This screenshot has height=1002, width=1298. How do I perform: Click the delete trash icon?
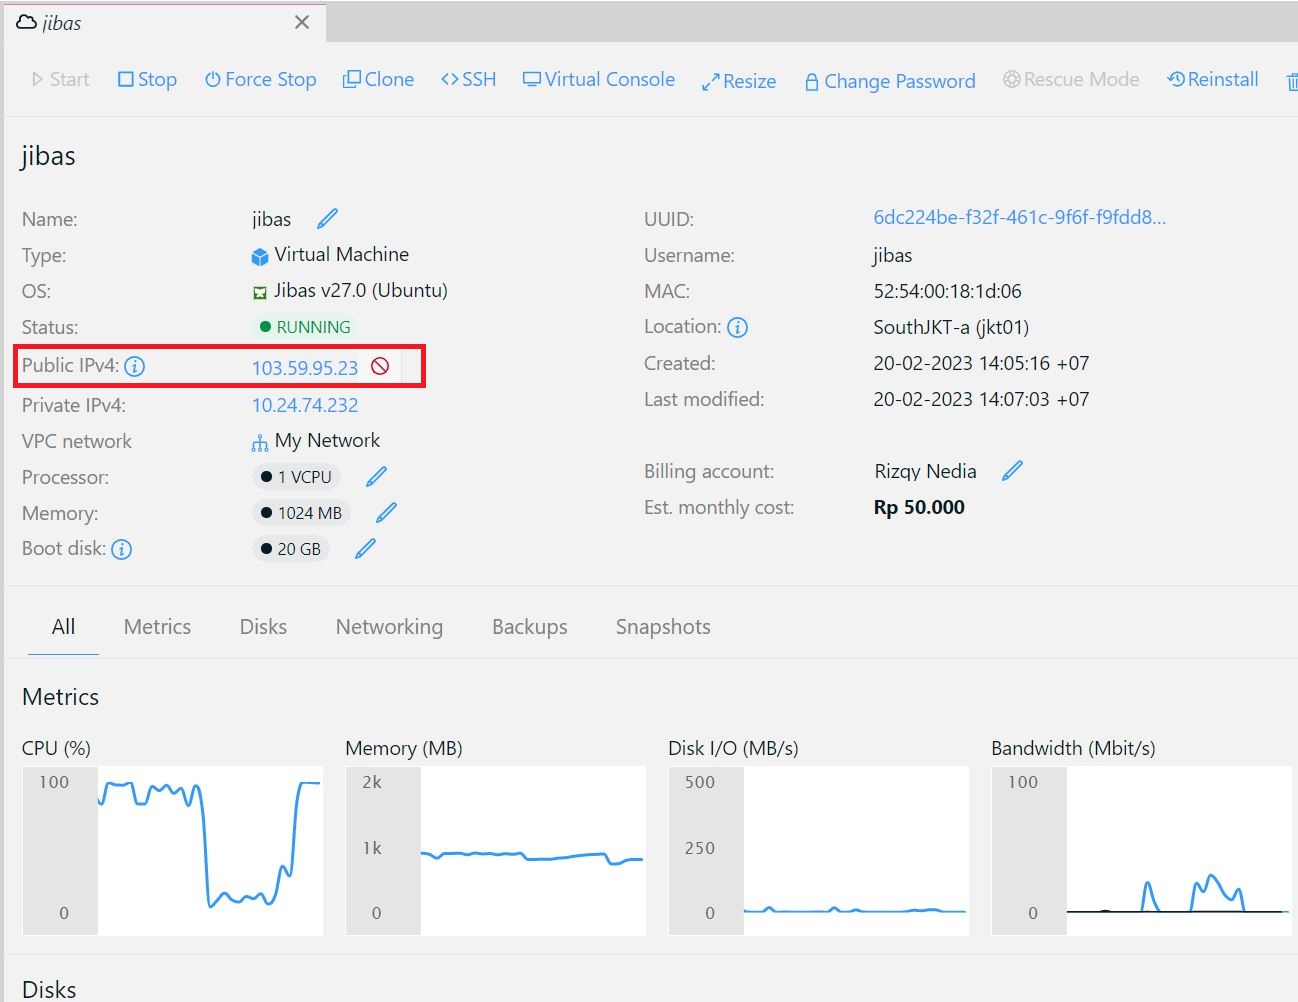tap(1291, 80)
